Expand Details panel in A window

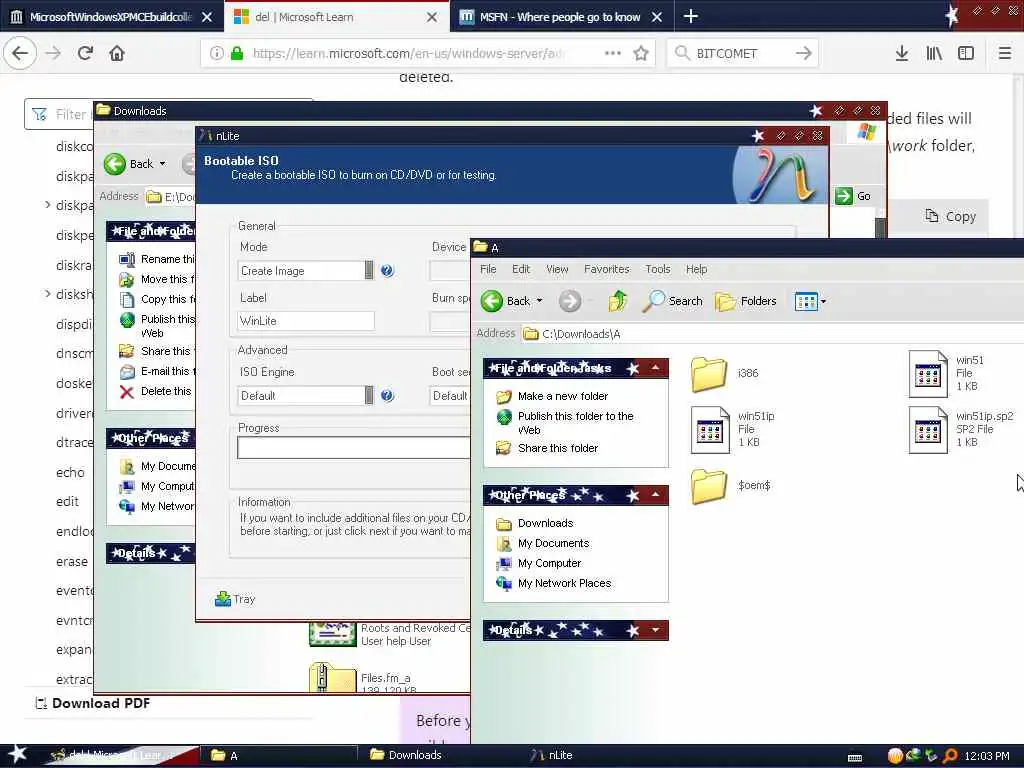[x=655, y=630]
